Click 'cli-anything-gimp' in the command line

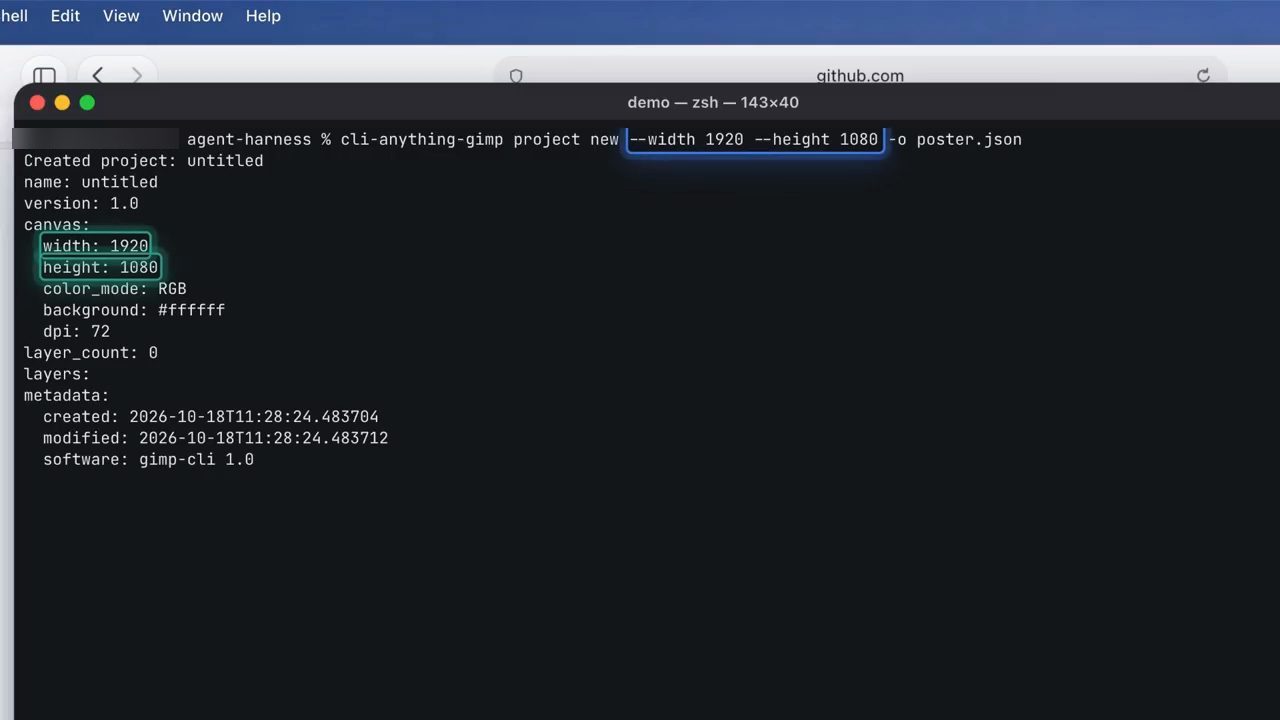pyautogui.click(x=422, y=139)
